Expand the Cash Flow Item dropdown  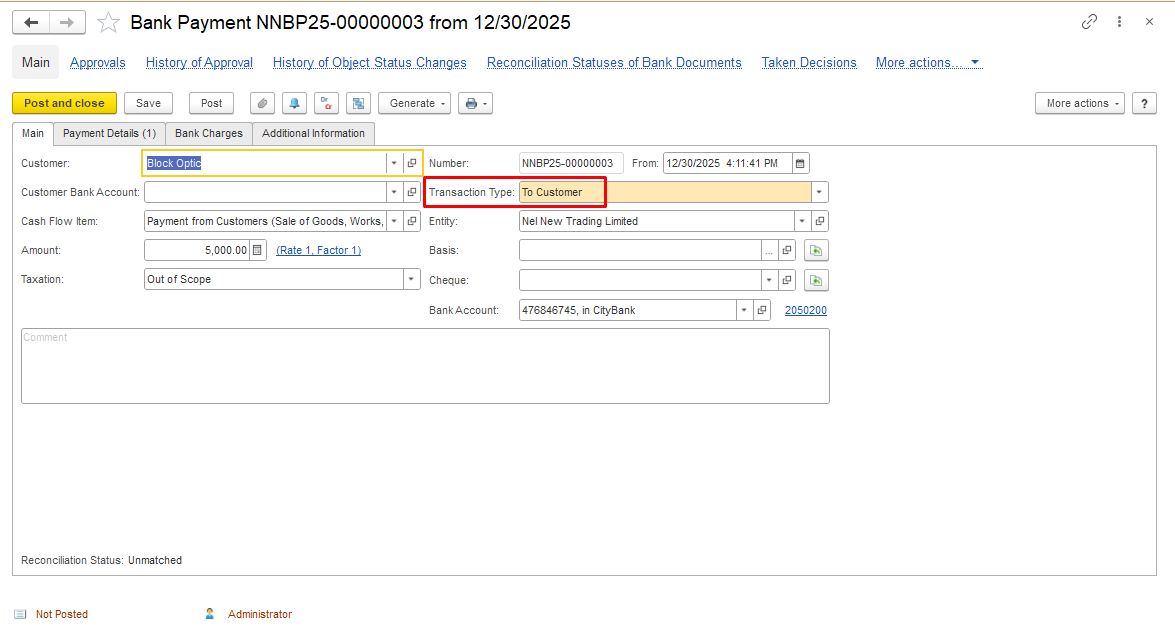pyautogui.click(x=394, y=221)
